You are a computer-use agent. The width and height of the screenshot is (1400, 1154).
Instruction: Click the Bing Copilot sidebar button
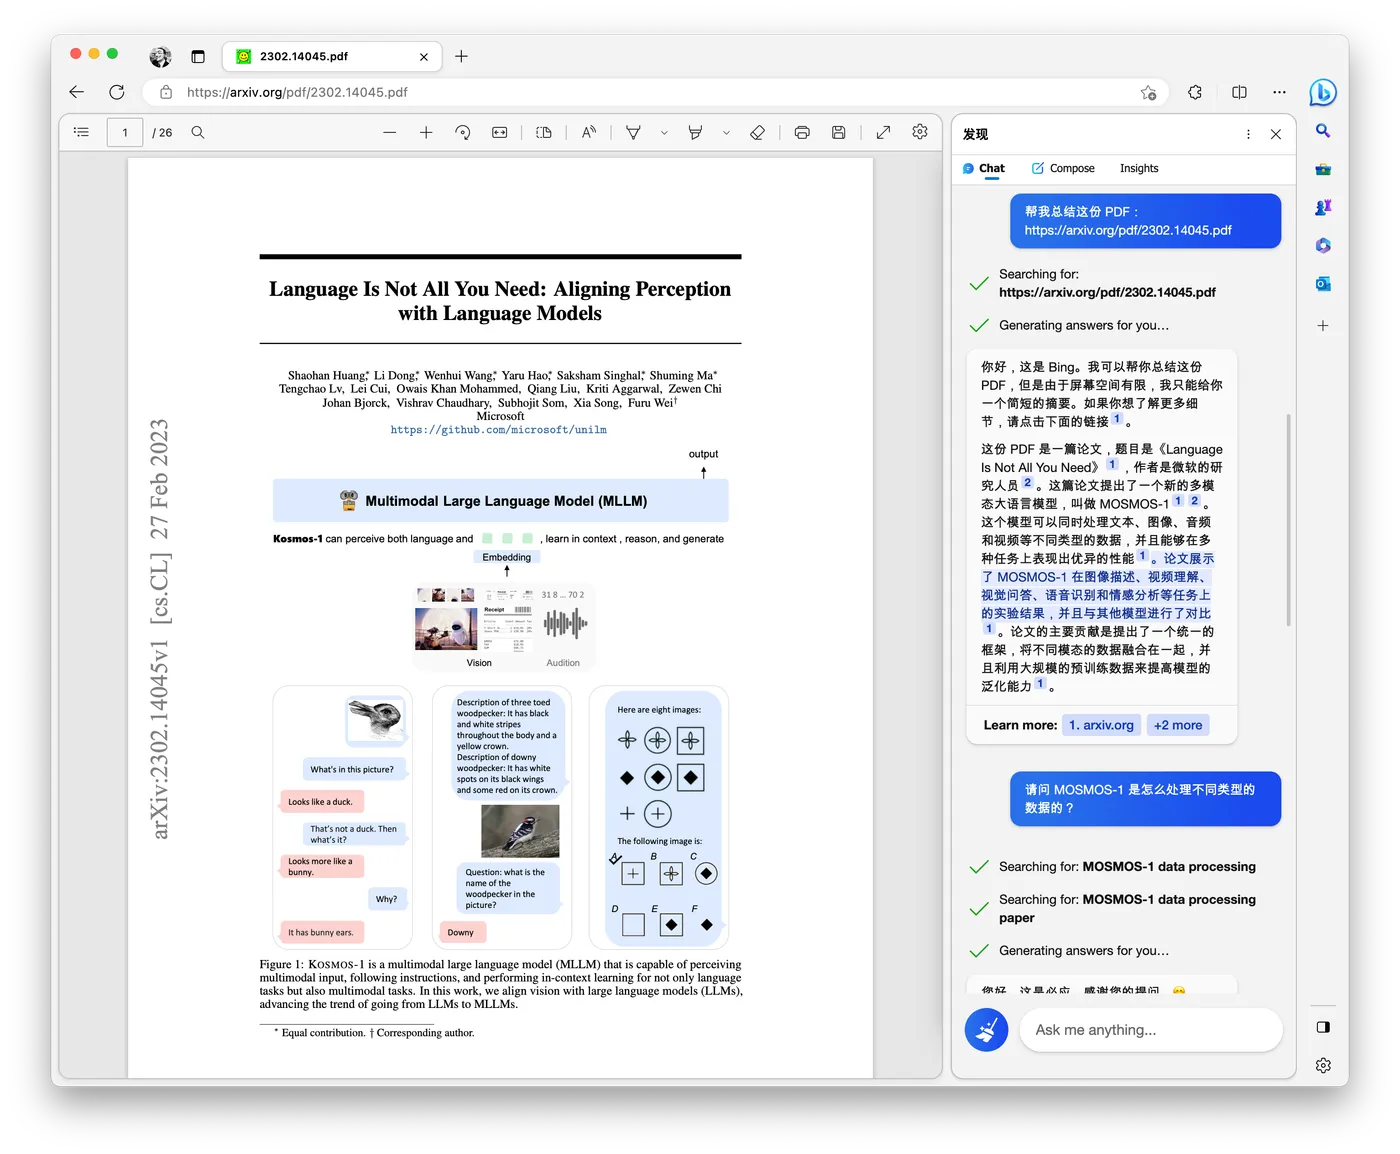(1322, 92)
